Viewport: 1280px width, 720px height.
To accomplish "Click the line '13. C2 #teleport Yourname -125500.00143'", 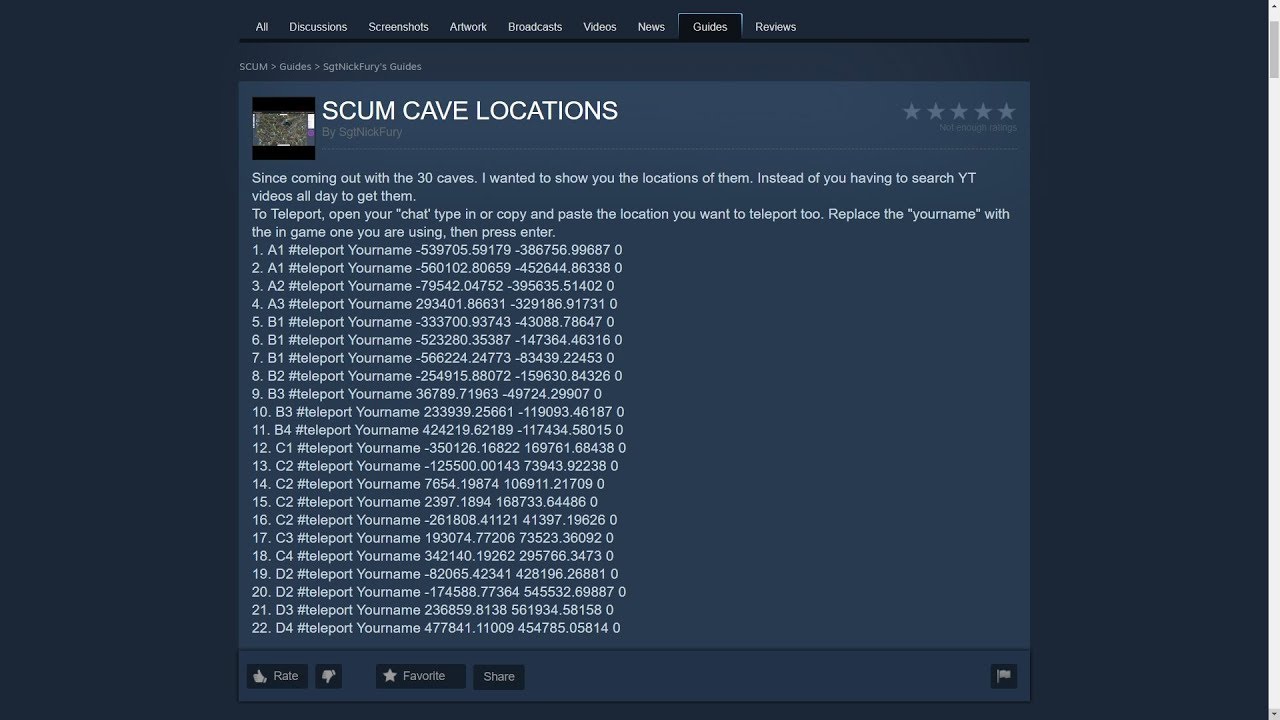I will [435, 466].
